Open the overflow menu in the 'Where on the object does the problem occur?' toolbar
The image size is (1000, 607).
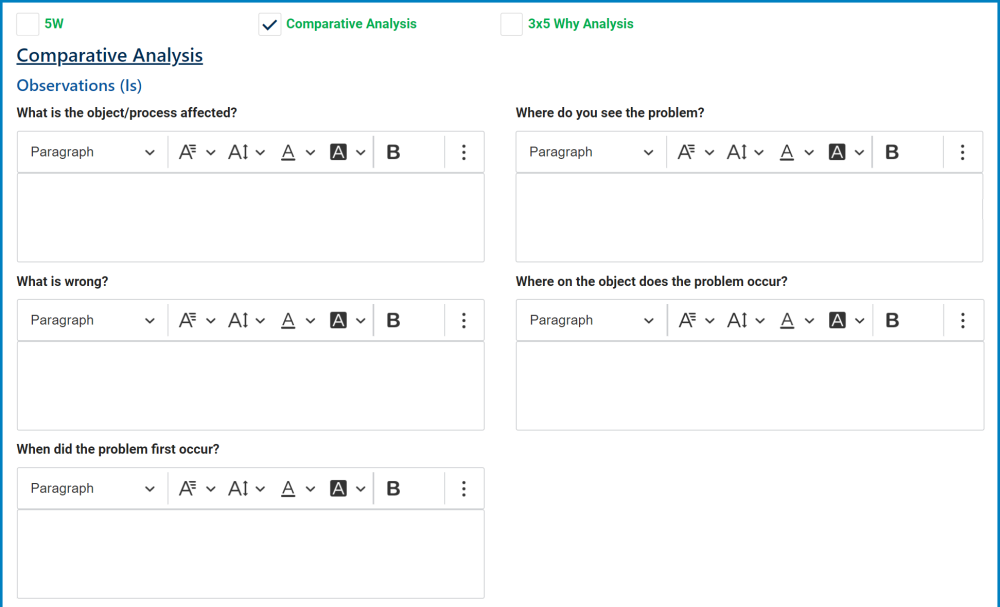click(962, 320)
